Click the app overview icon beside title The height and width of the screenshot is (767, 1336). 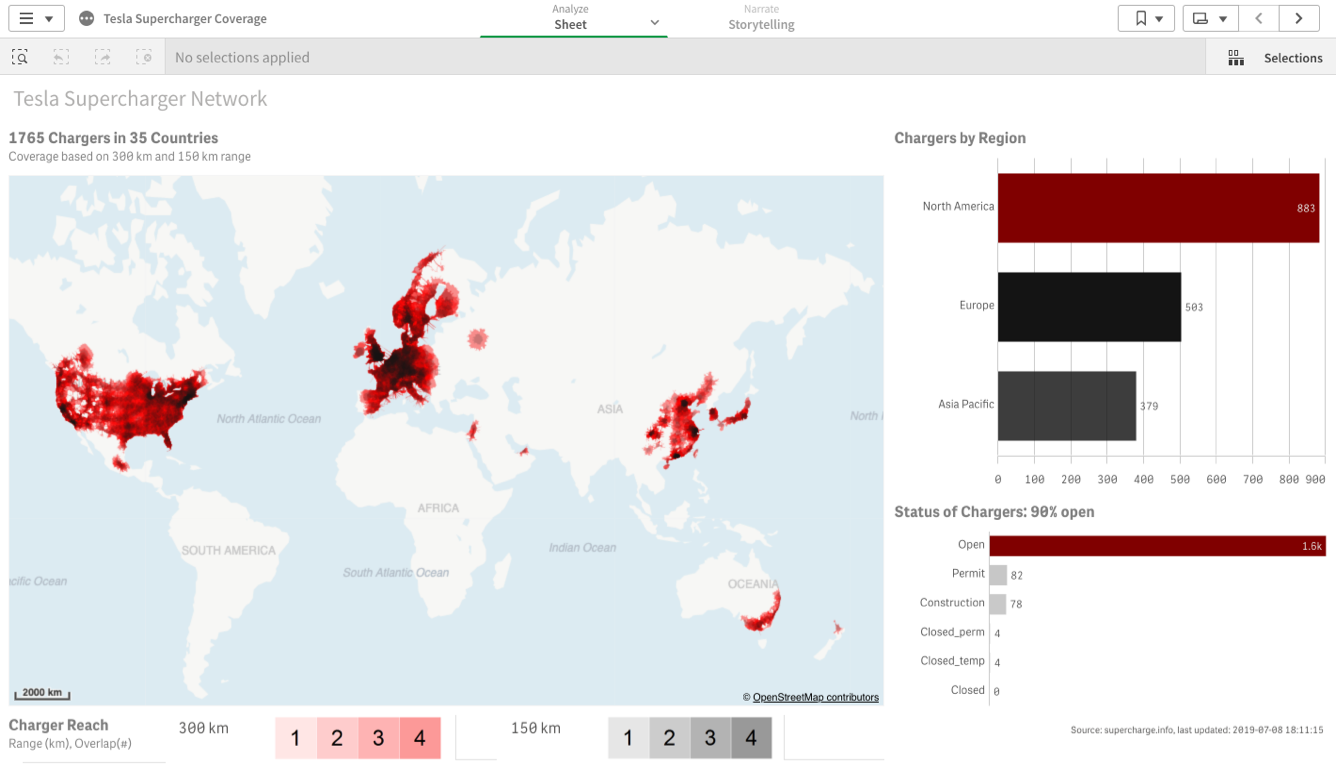click(x=87, y=19)
